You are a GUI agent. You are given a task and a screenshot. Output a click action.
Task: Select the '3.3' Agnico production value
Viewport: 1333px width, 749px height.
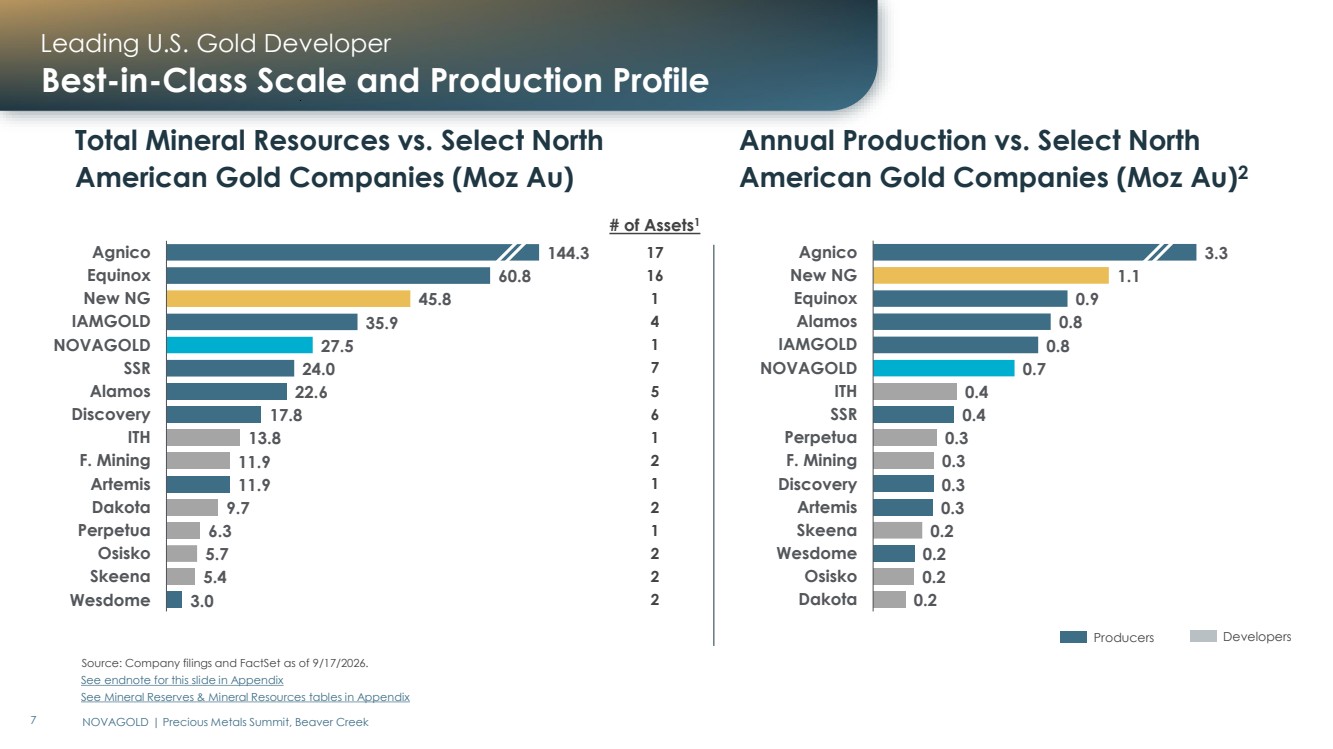(1216, 254)
